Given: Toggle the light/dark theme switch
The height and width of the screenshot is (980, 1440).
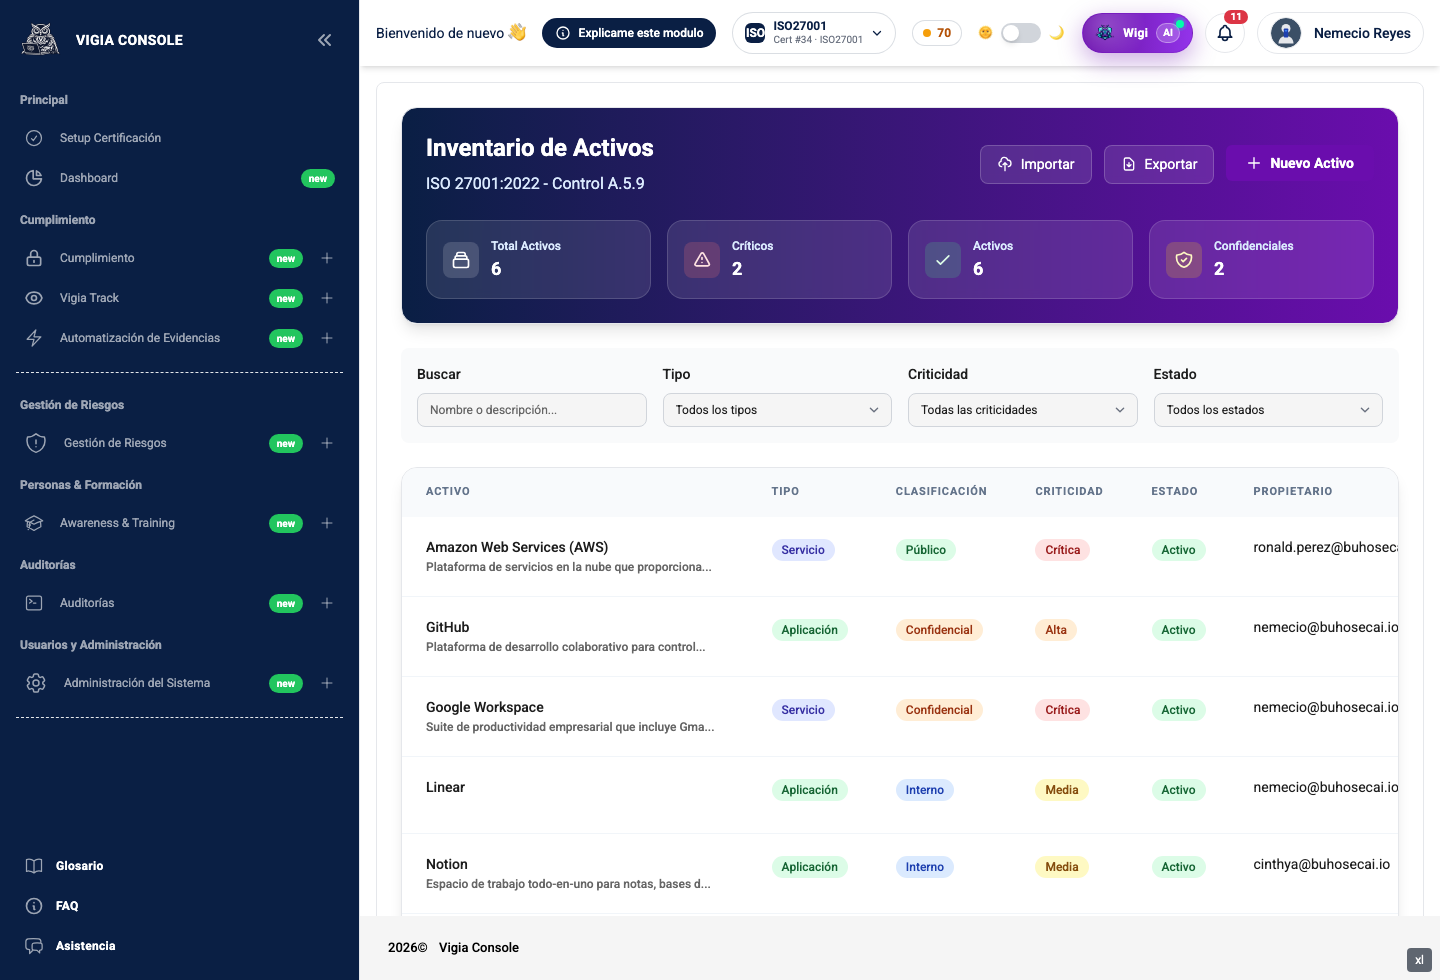Looking at the screenshot, I should click(1021, 33).
